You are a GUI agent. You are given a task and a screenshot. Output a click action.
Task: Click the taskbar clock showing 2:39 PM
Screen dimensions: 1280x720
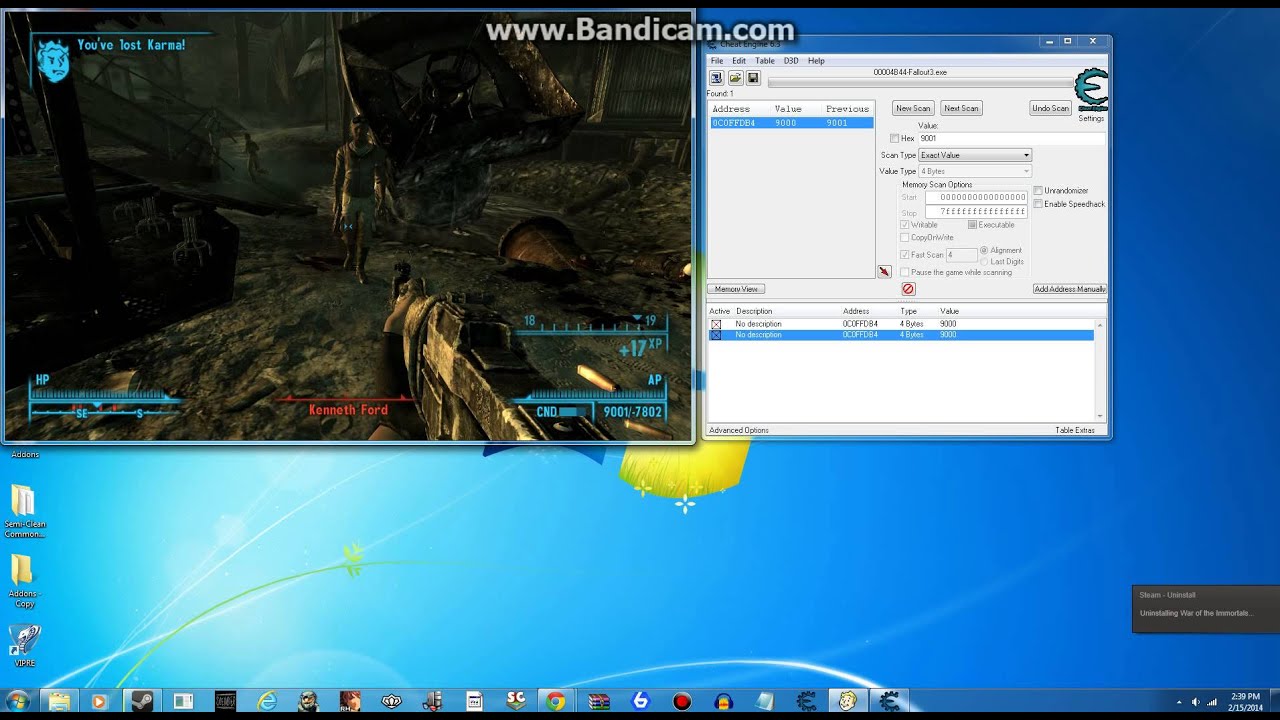(1245, 701)
